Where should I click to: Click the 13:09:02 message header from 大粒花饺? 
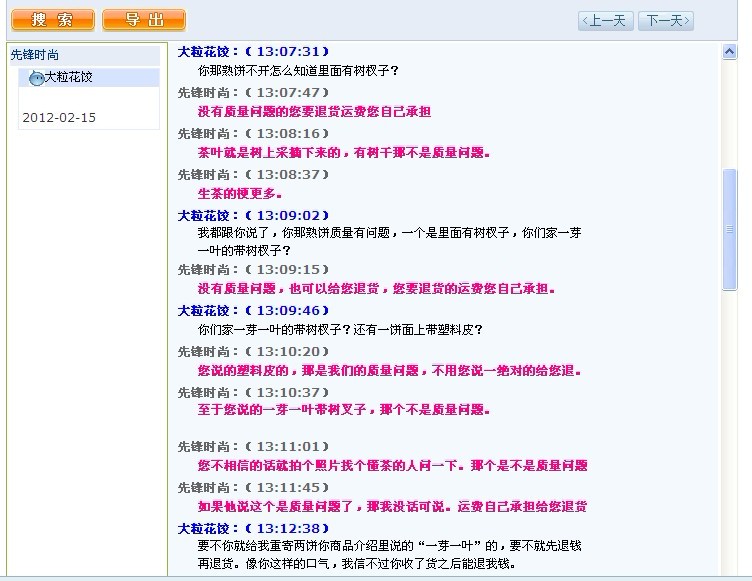pyautogui.click(x=253, y=215)
